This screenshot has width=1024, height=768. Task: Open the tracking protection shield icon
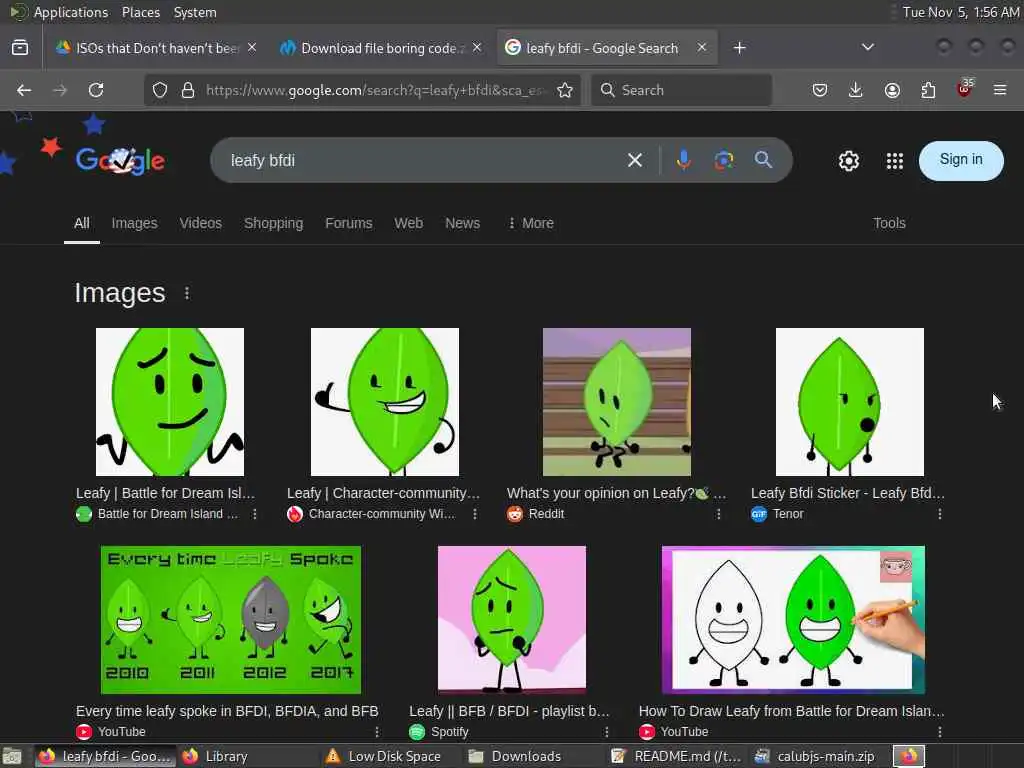pyautogui.click(x=160, y=90)
